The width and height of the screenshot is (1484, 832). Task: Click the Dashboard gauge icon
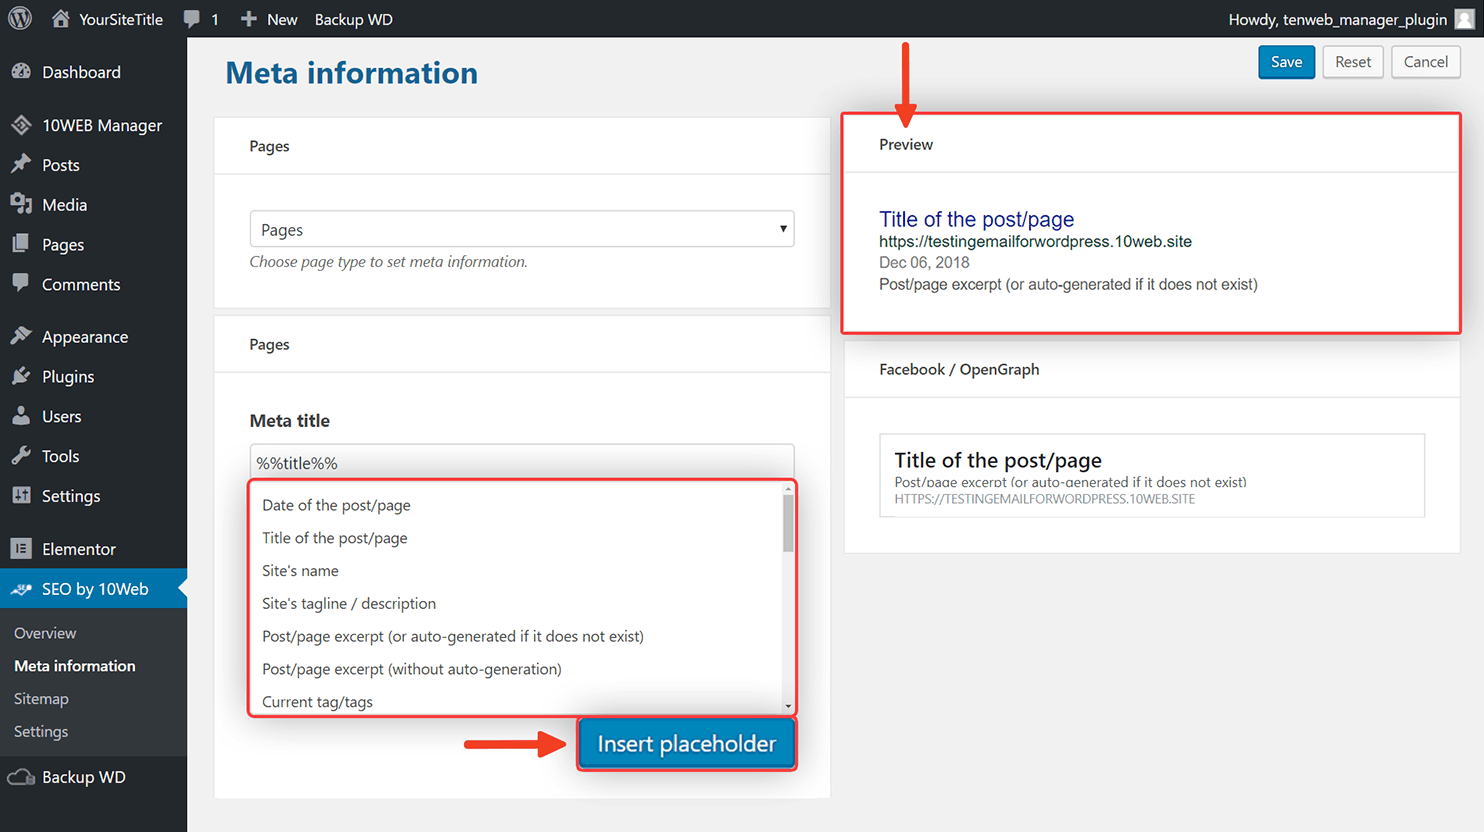[x=21, y=72]
